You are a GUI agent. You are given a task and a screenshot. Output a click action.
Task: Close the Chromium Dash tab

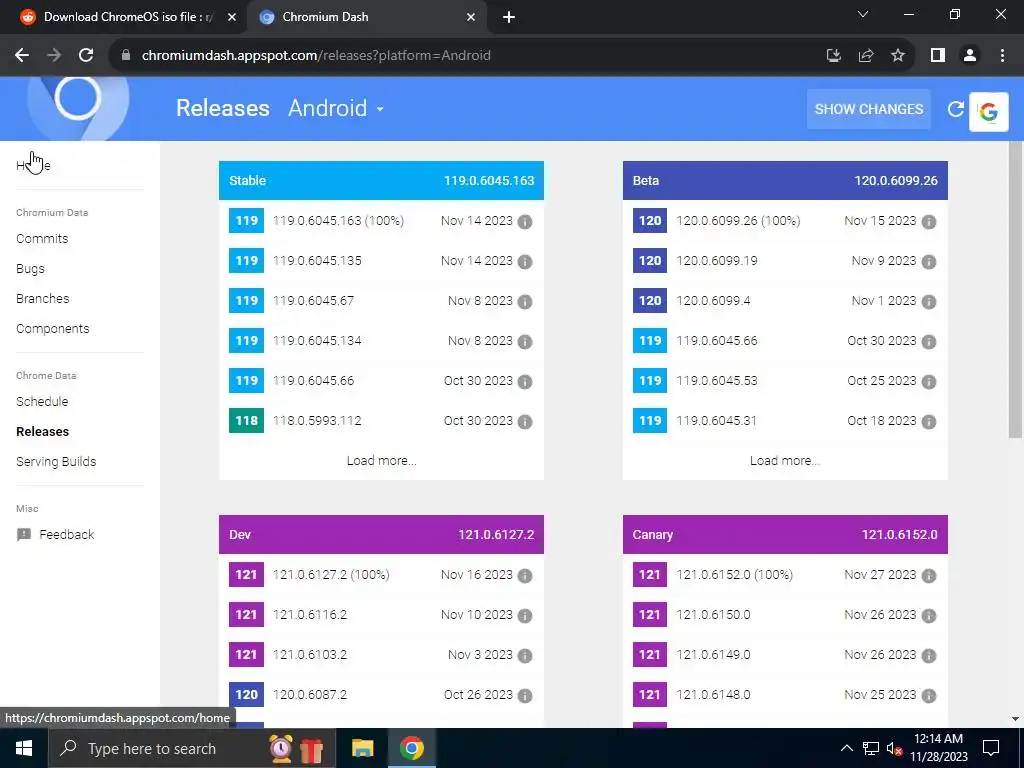click(x=471, y=17)
